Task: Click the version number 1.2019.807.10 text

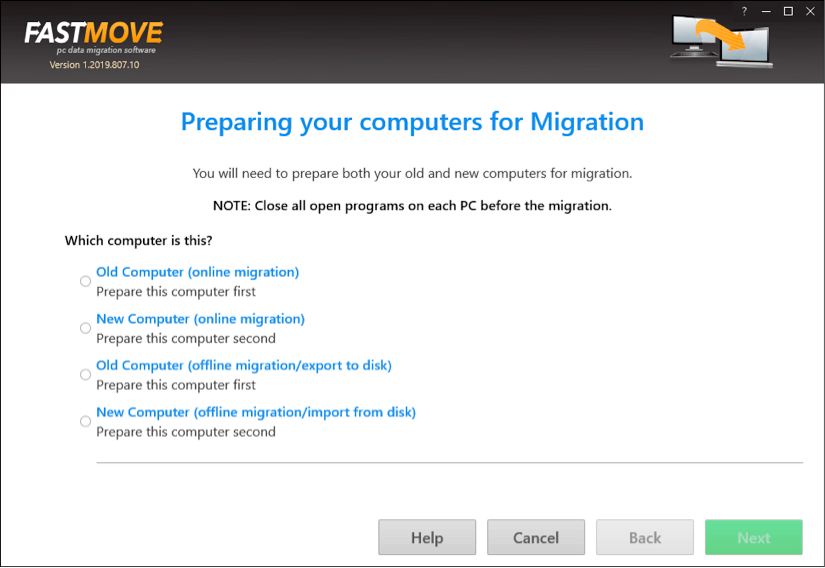Action: click(95, 65)
